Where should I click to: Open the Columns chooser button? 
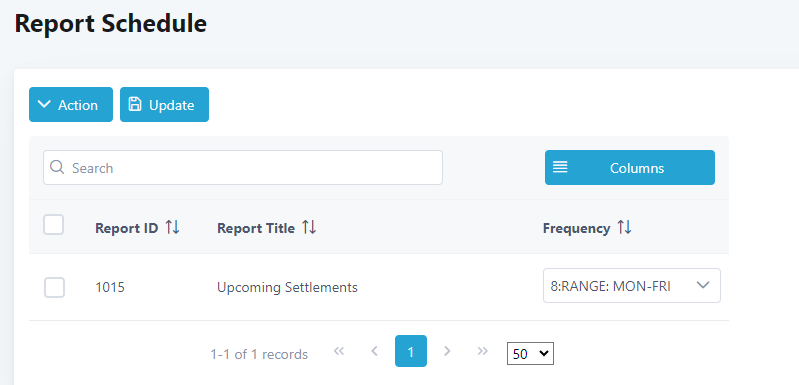pos(630,167)
